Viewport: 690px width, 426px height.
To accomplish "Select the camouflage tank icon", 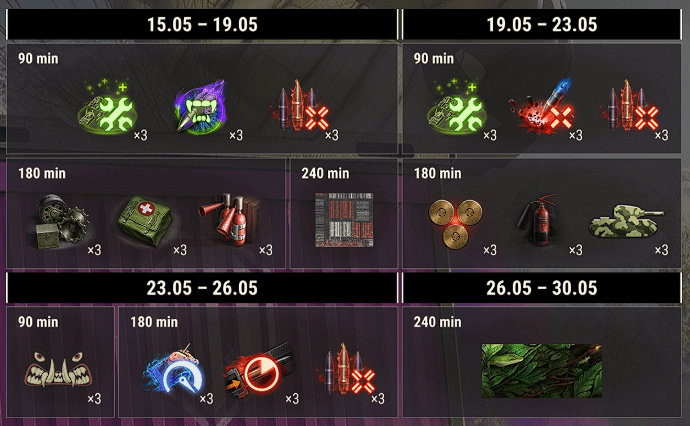I will coord(626,221).
